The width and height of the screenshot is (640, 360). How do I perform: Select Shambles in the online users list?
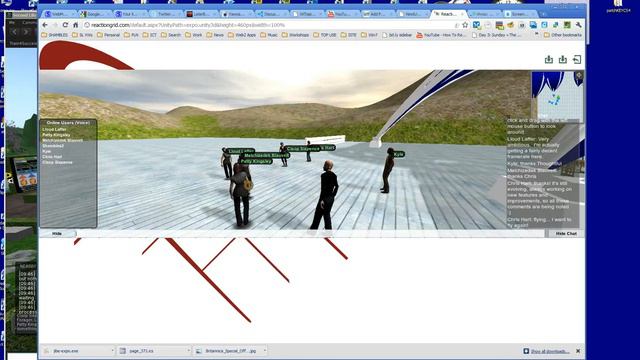click(x=53, y=146)
